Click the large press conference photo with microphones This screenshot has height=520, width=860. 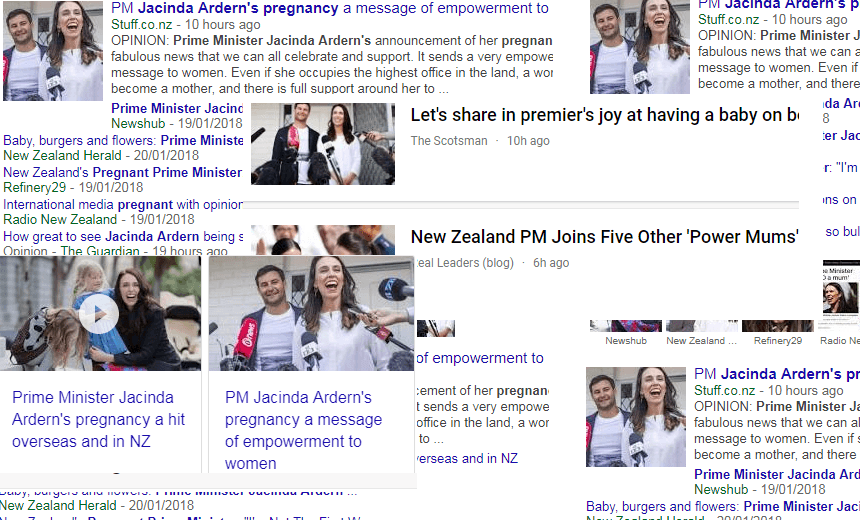pyautogui.click(x=311, y=313)
